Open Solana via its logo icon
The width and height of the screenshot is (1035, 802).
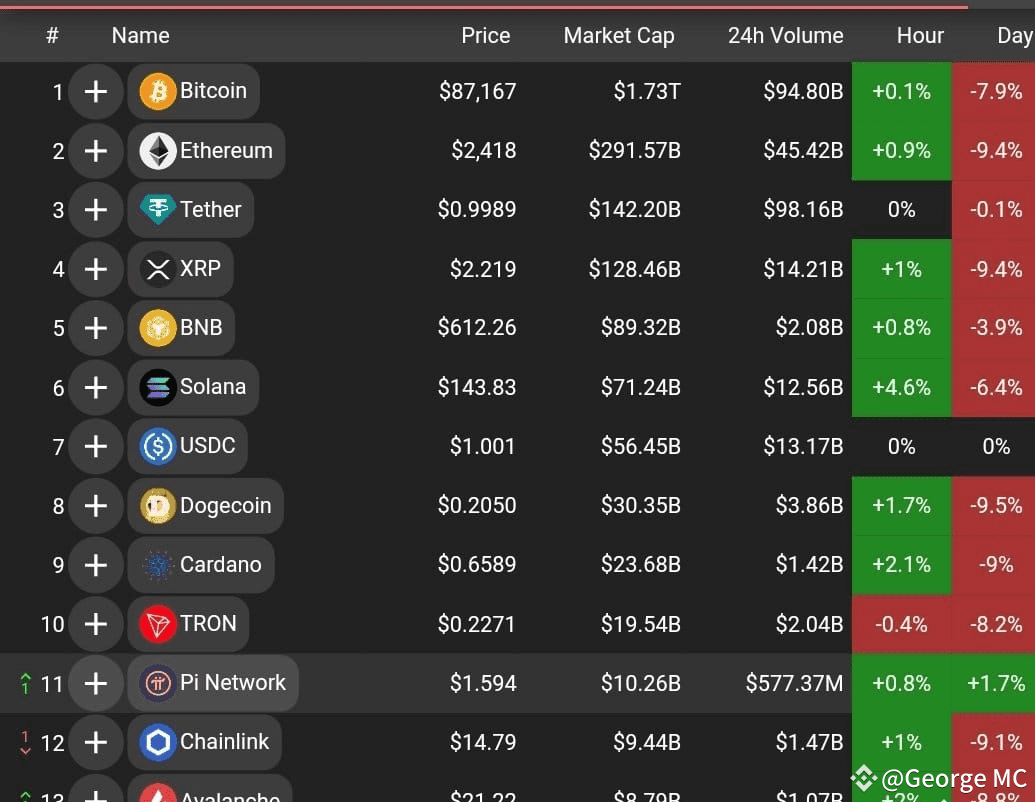(157, 387)
